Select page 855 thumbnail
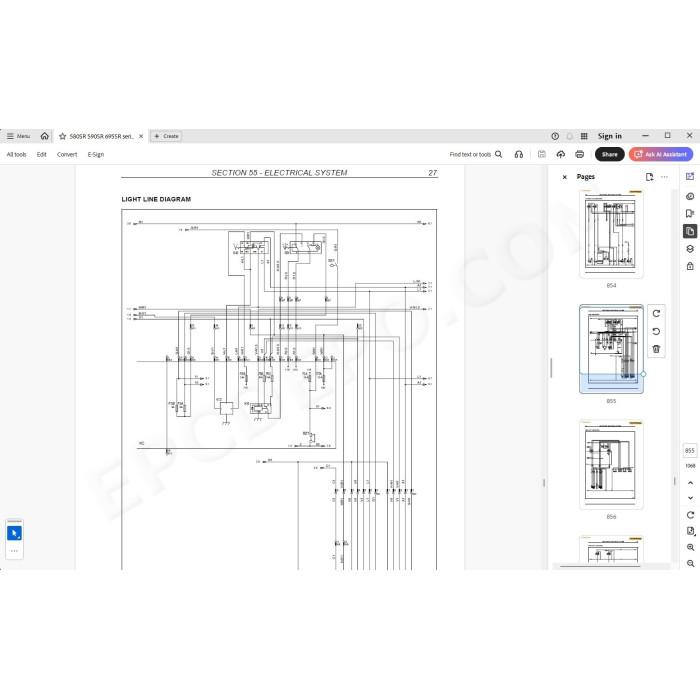The width and height of the screenshot is (700, 700). (611, 350)
